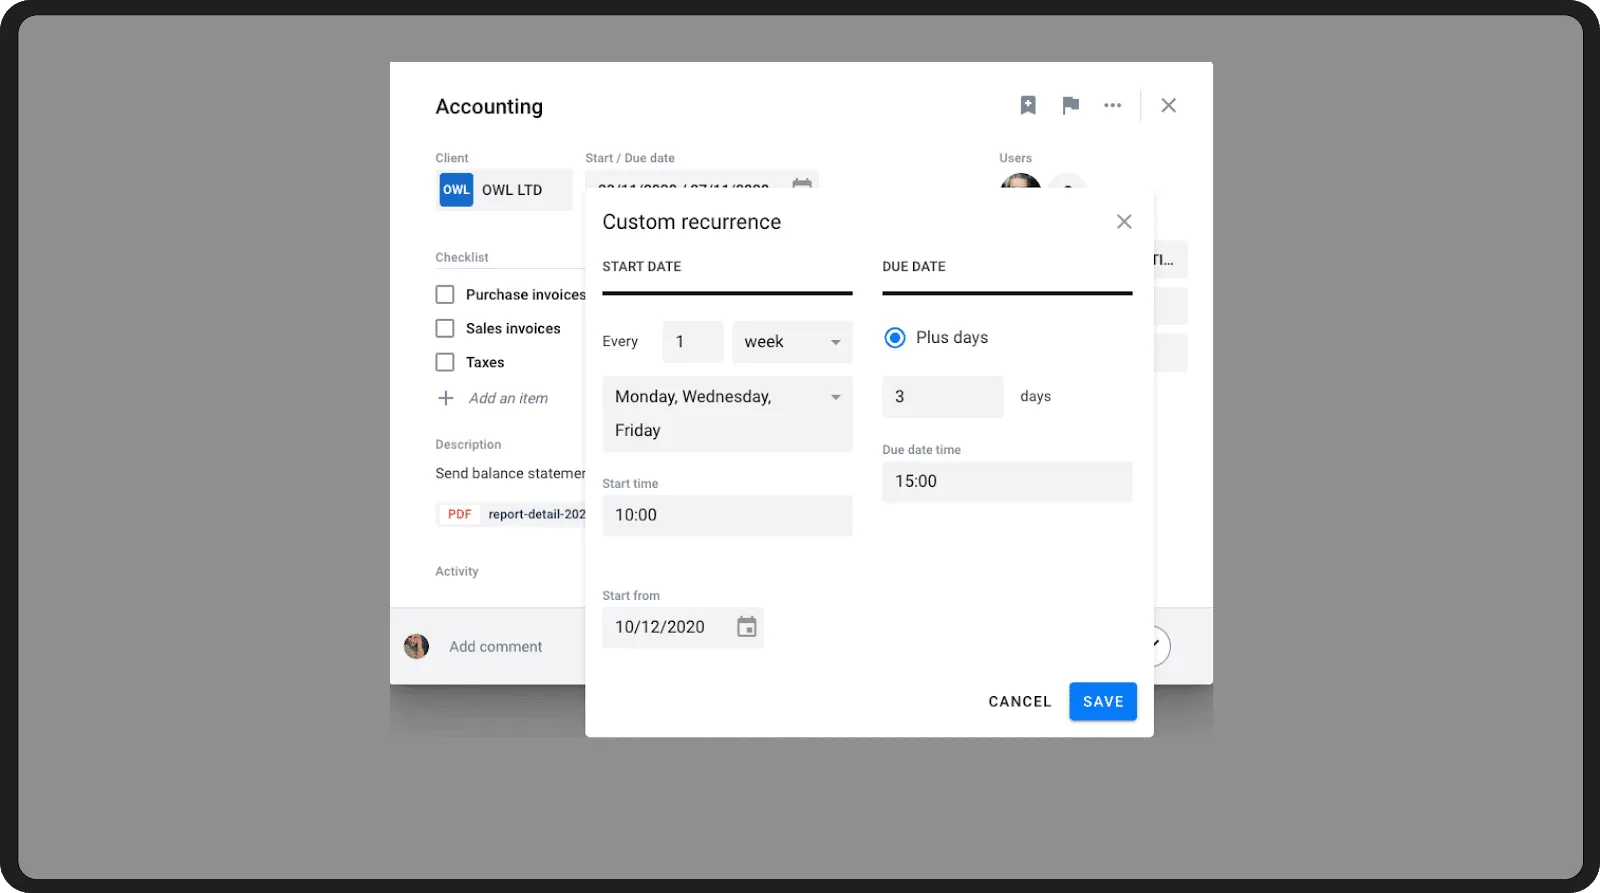Click the plus icon beside Add an item
The image size is (1600, 893).
pos(446,398)
